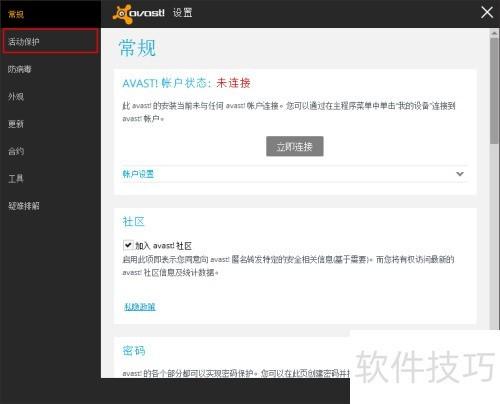
Task: Close the avast! settings window
Action: click(x=487, y=13)
